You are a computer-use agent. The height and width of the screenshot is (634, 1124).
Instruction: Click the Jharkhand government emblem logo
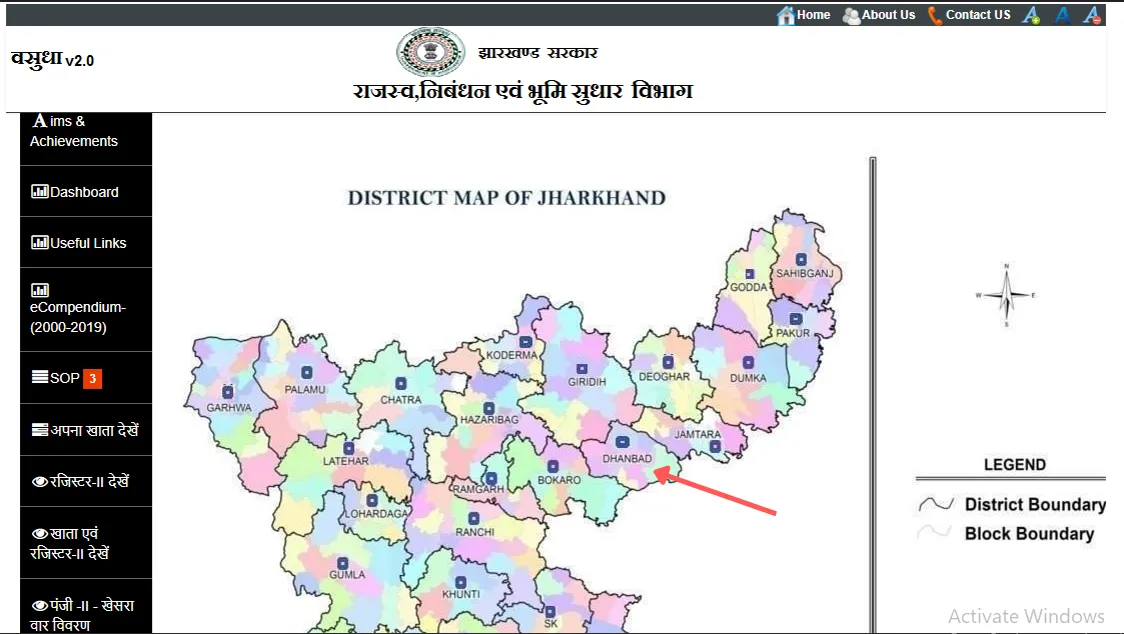pos(430,50)
